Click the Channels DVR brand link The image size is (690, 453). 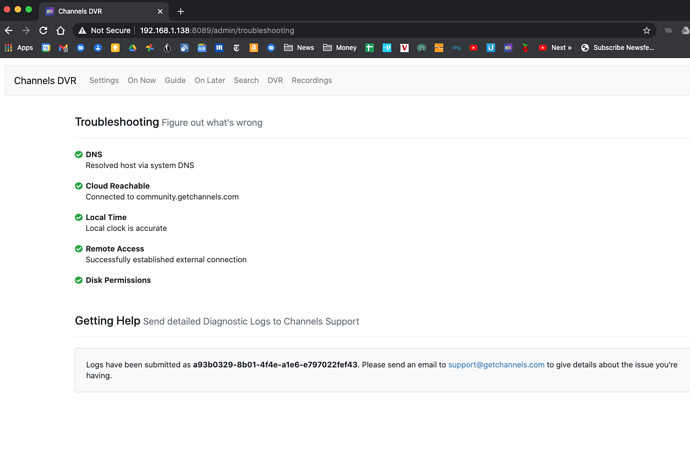45,81
